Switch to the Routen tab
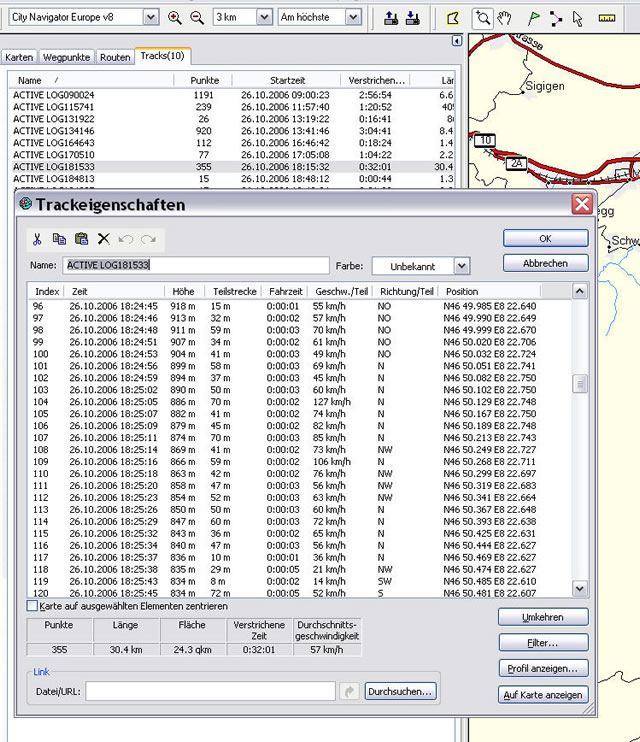The image size is (640, 742). click(x=115, y=57)
